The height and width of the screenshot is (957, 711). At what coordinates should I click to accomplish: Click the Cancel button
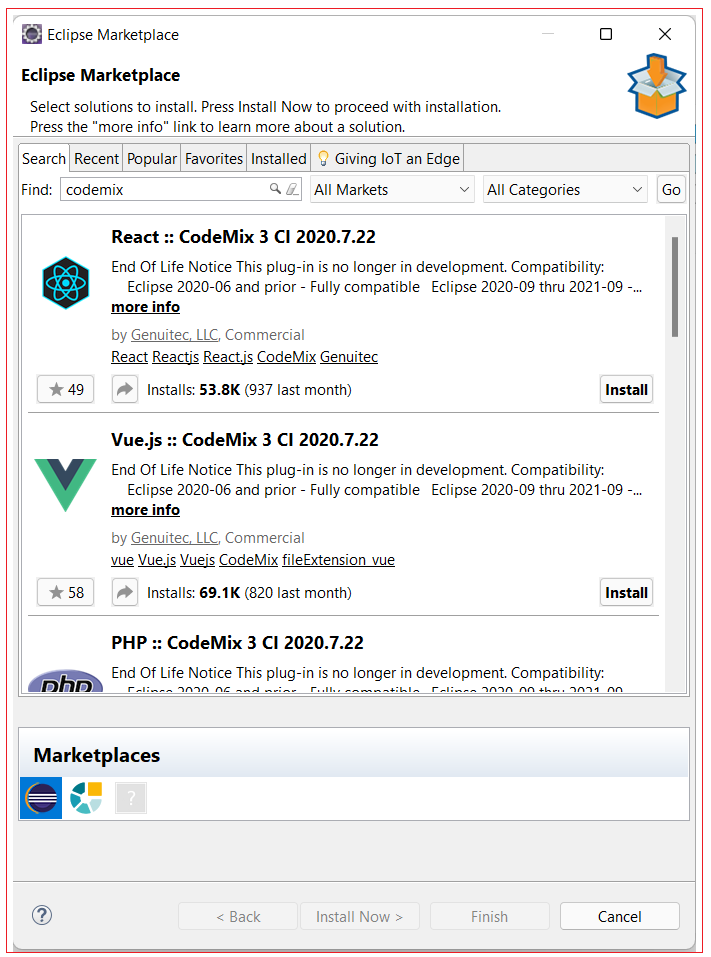click(619, 916)
